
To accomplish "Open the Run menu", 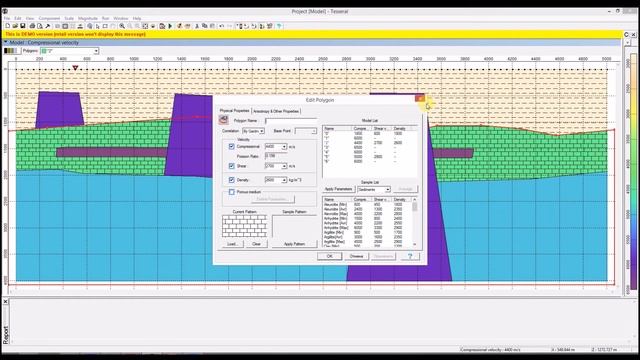I will [x=105, y=18].
